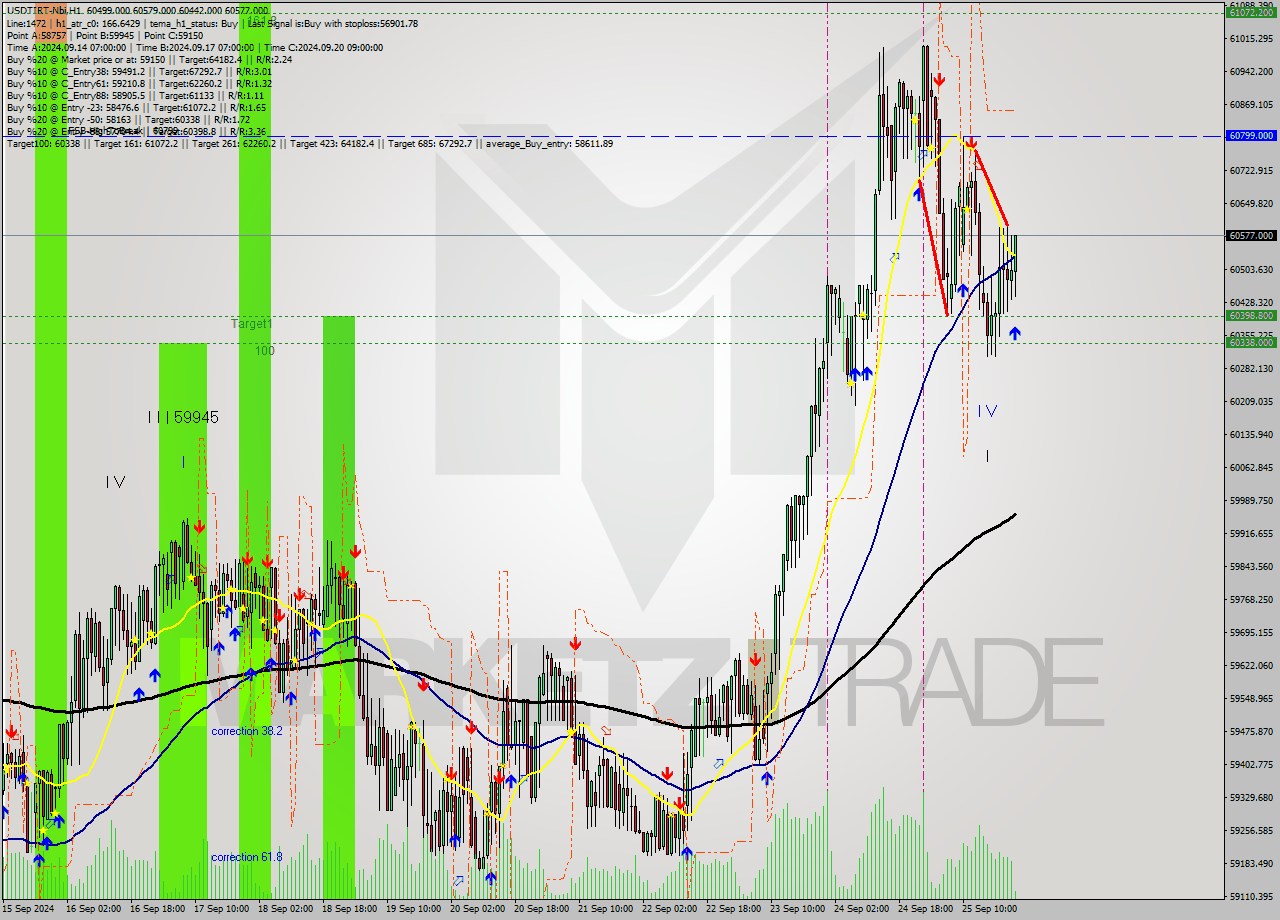This screenshot has width=1280, height=920.
Task: Click the '21 Sep 10:00' time axis label
Action: [x=604, y=909]
